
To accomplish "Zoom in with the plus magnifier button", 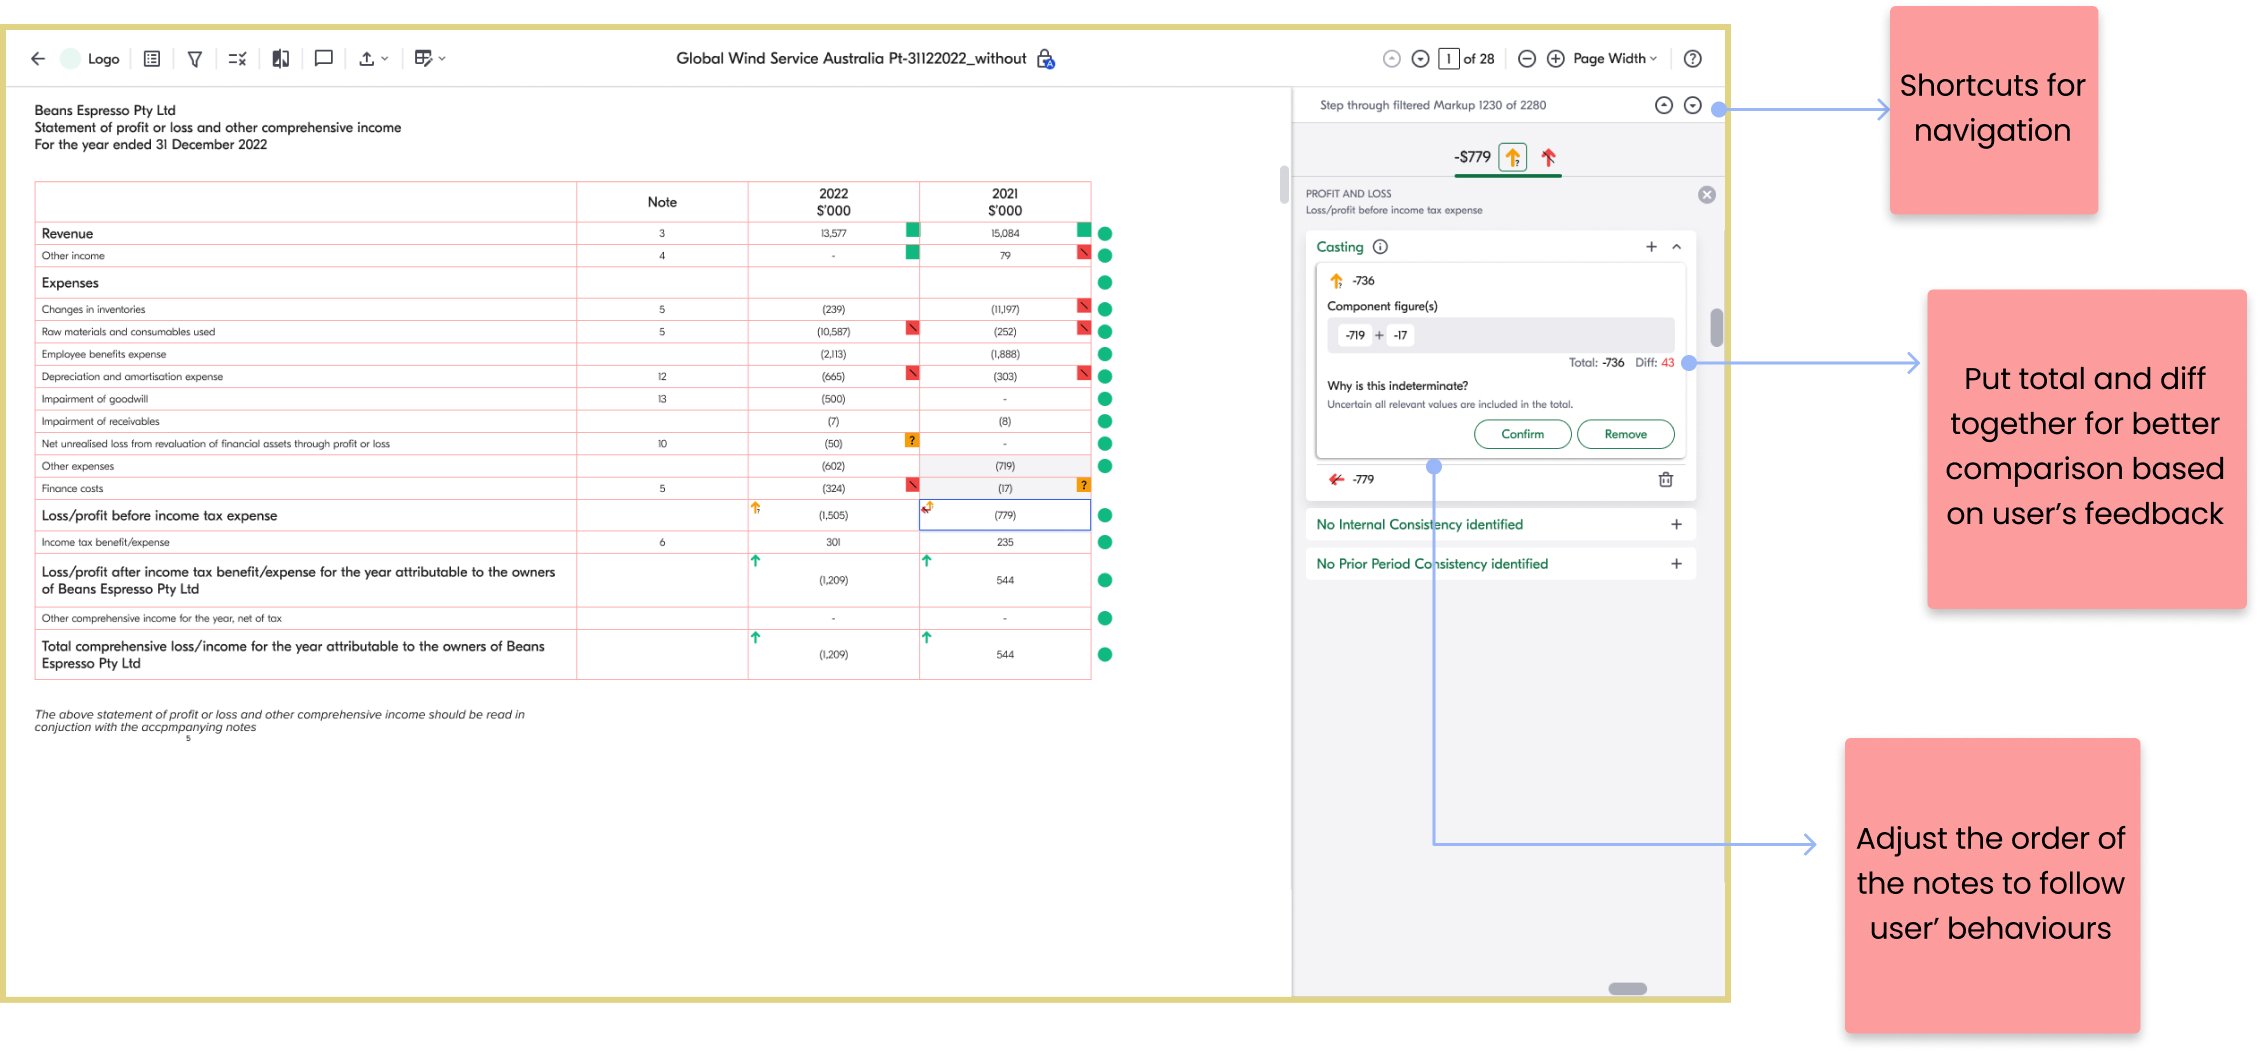I will (1555, 59).
